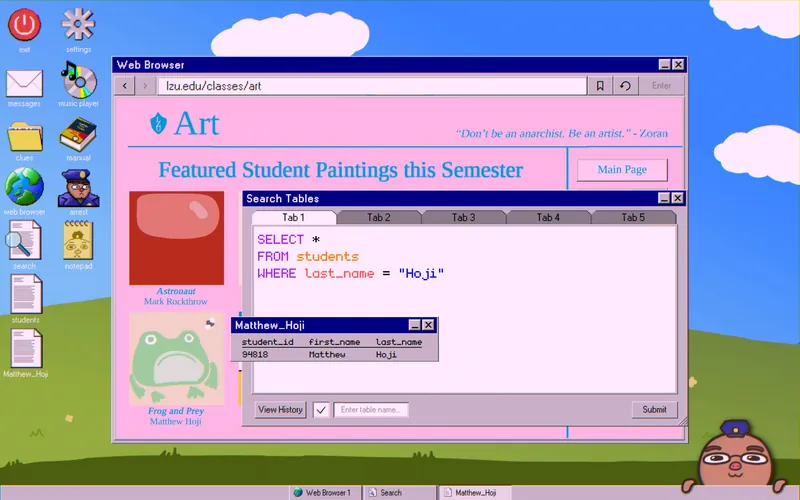800x500 pixels.
Task: View the Astronaut painting thumbnail
Action: coord(177,238)
